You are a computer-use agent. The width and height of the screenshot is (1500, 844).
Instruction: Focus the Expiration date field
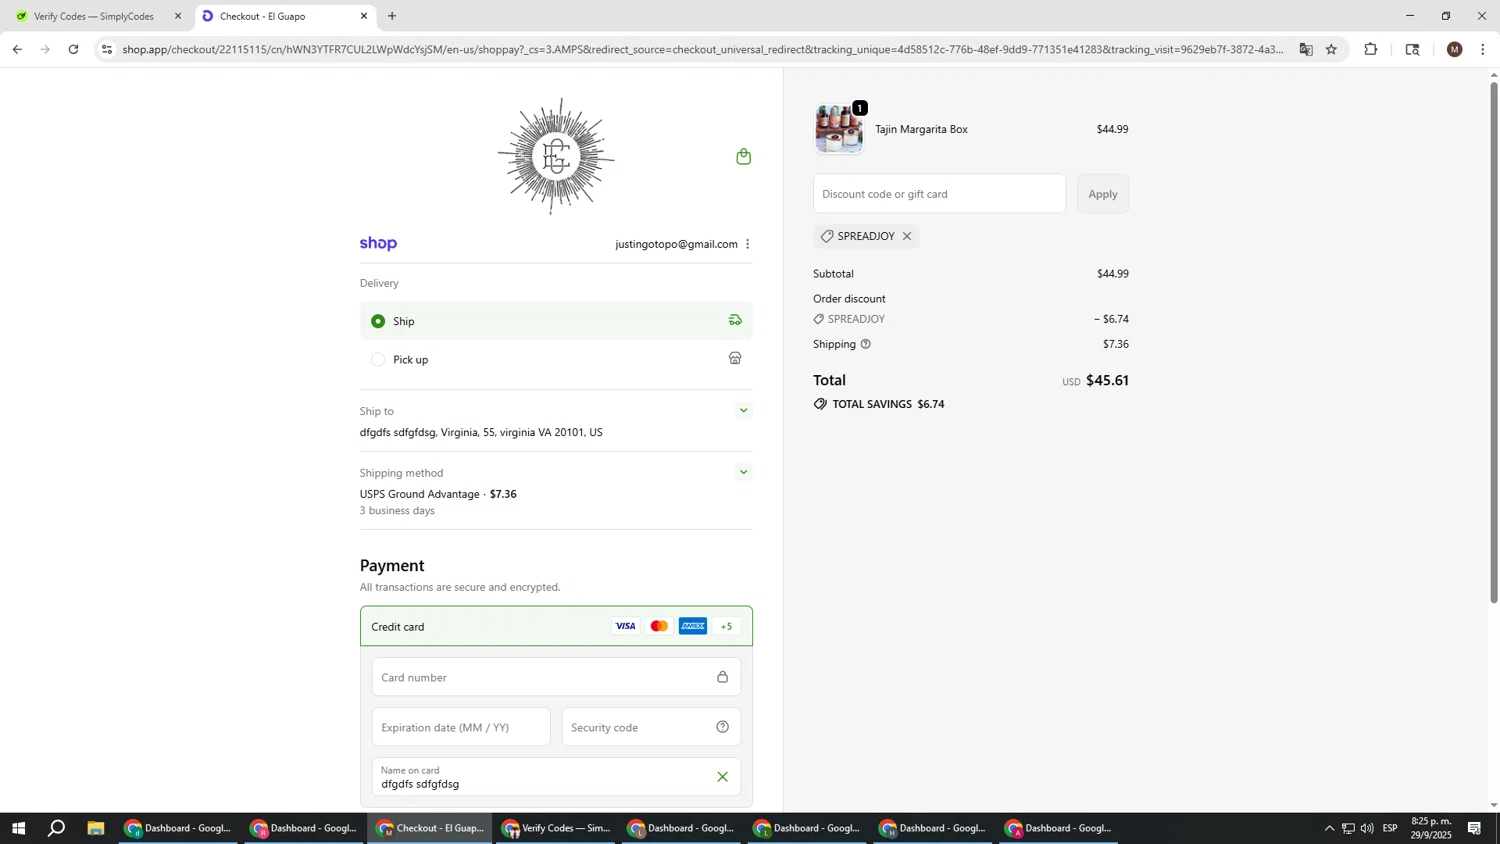461,727
